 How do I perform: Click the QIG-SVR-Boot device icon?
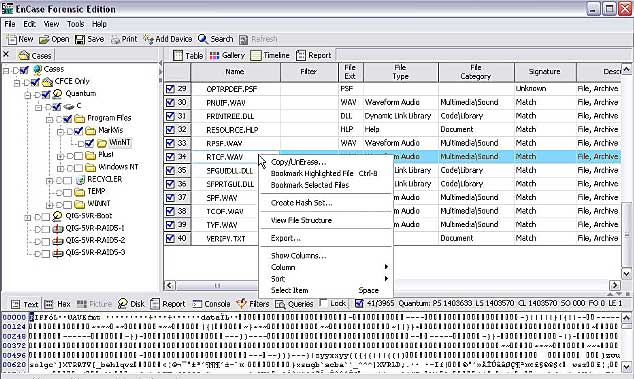[x=57, y=216]
